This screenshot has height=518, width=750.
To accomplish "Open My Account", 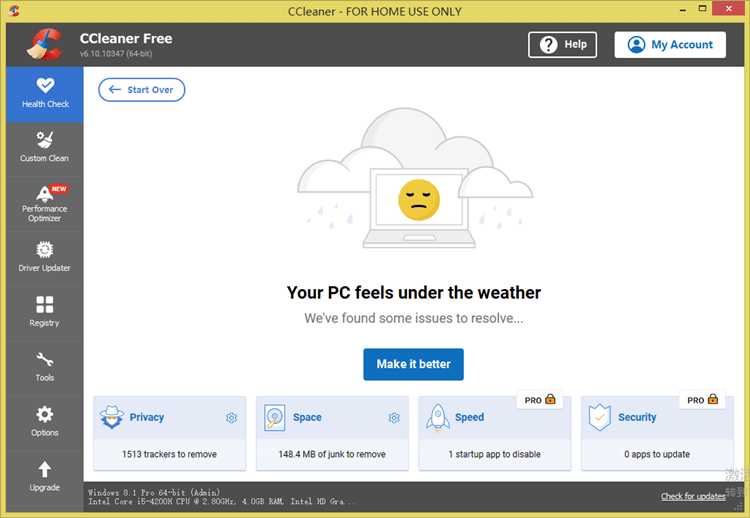I will pyautogui.click(x=670, y=44).
